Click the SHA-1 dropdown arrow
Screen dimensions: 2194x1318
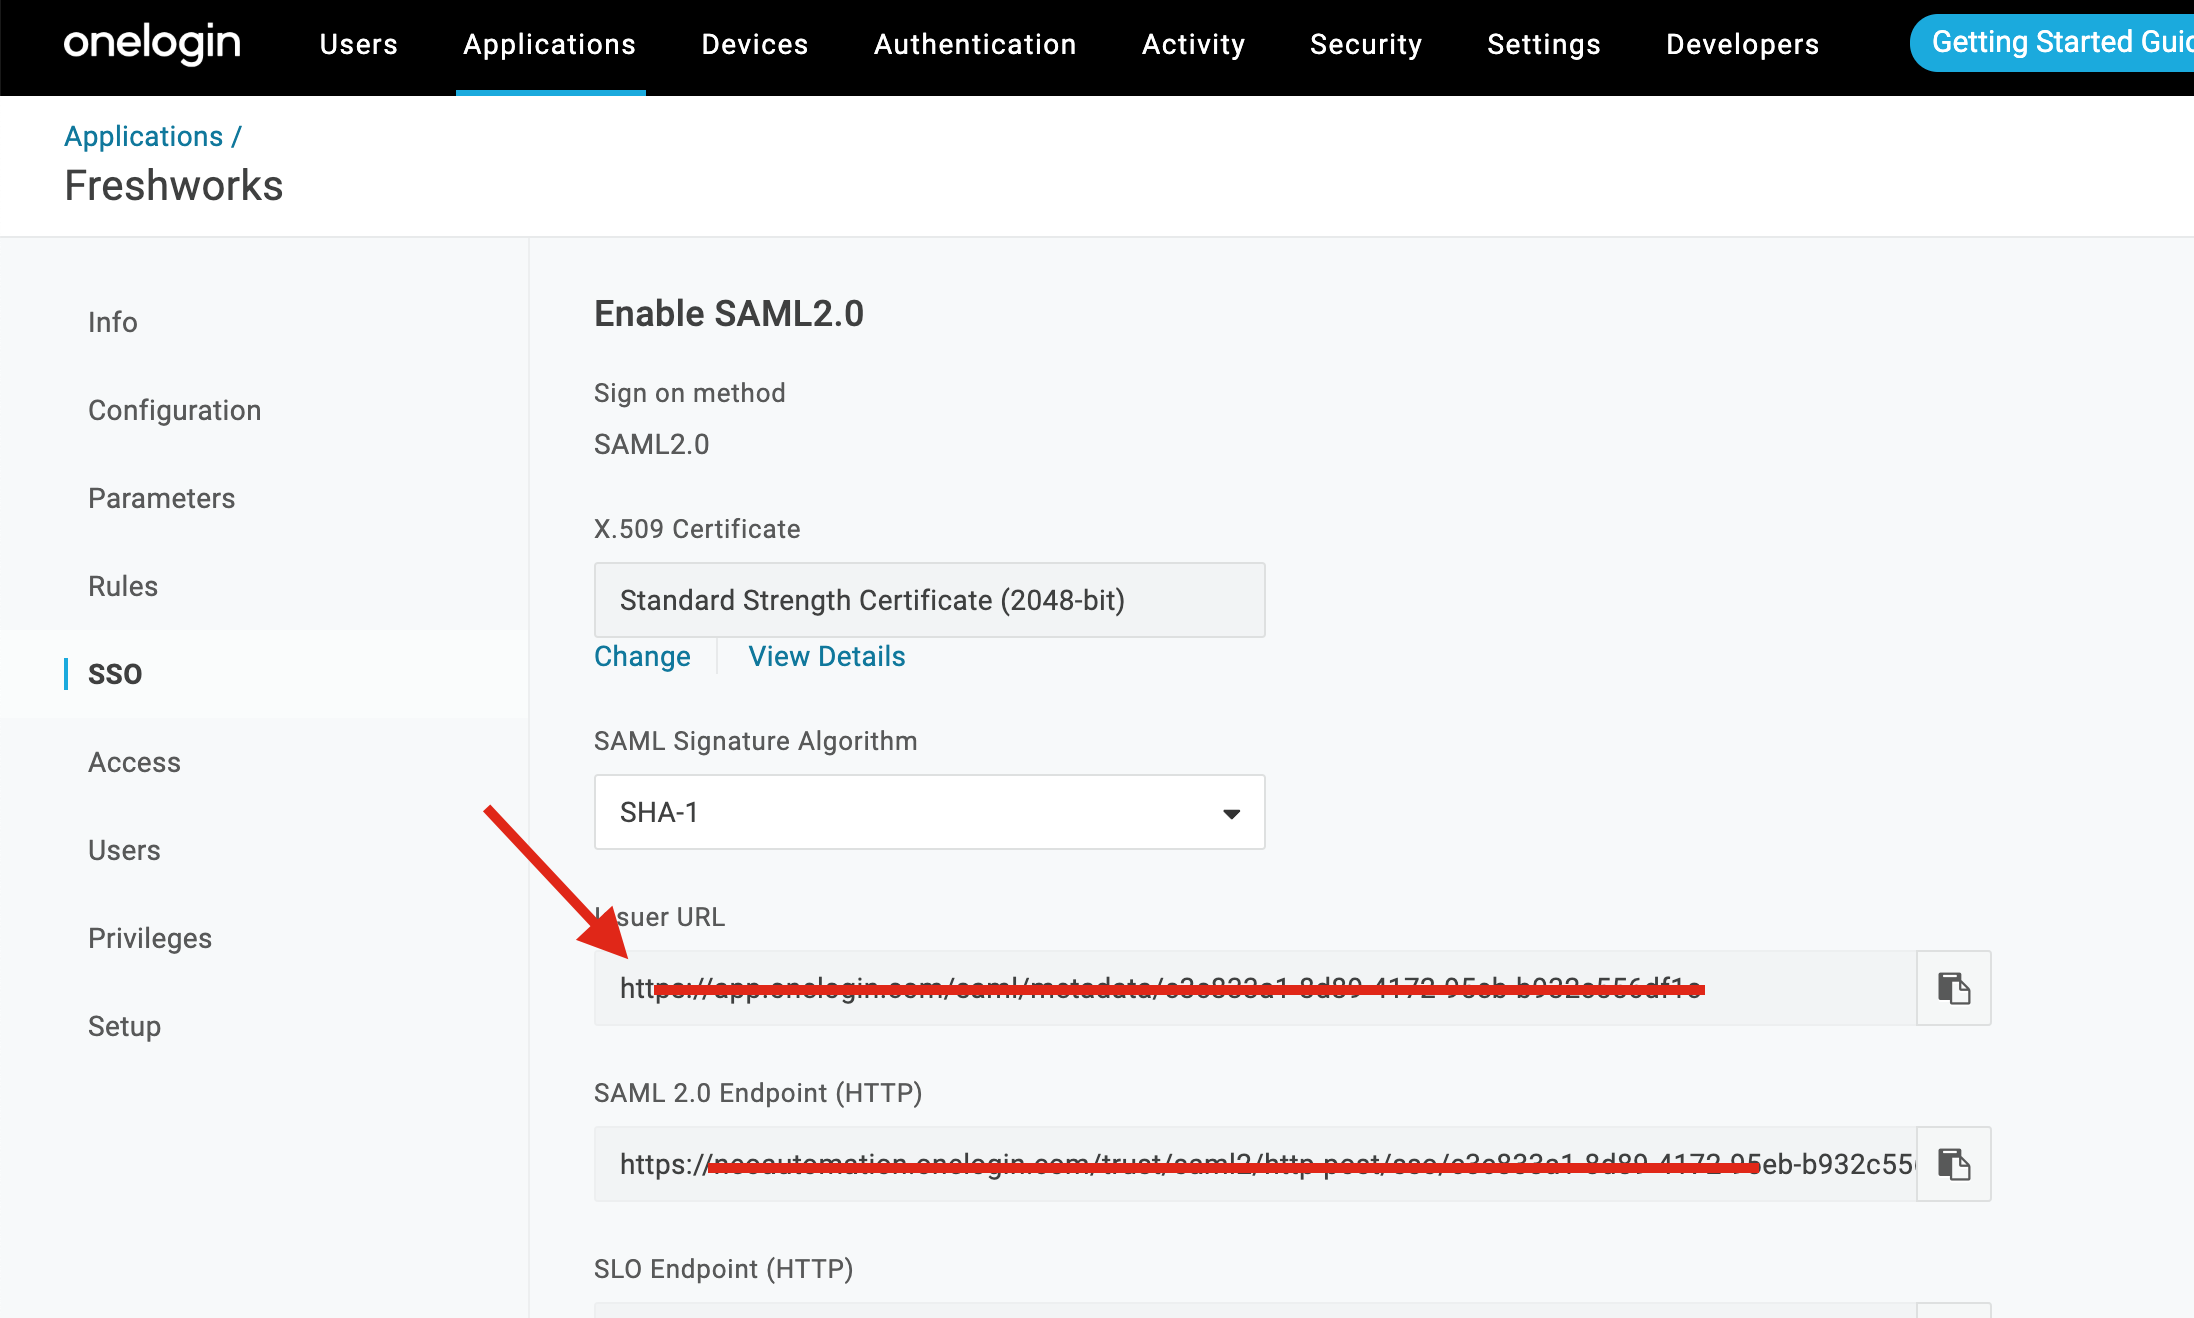(x=1231, y=814)
